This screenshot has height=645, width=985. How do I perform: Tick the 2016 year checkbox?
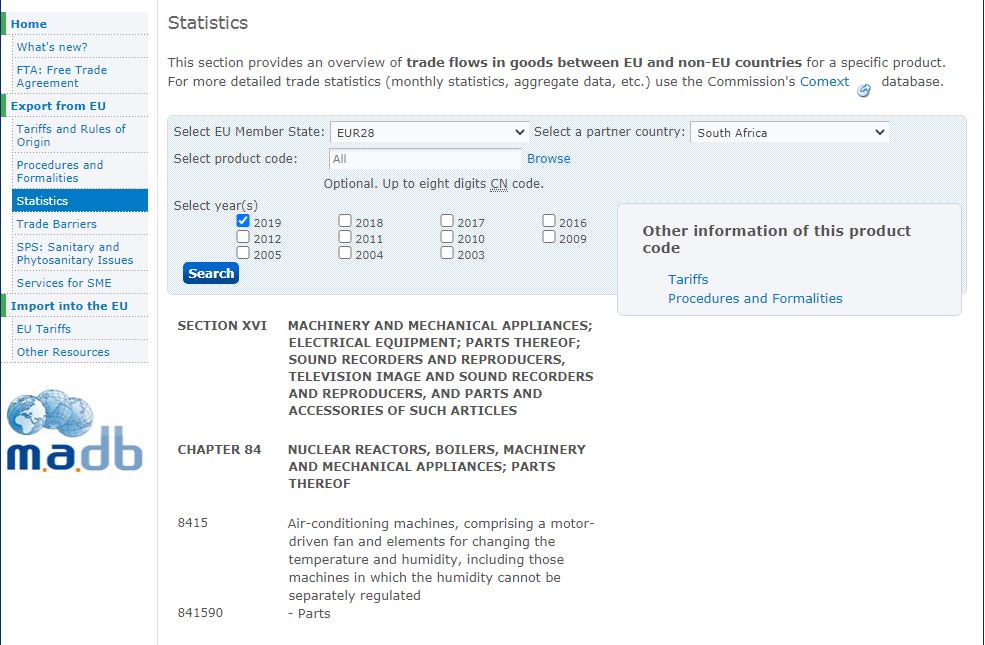(x=549, y=220)
